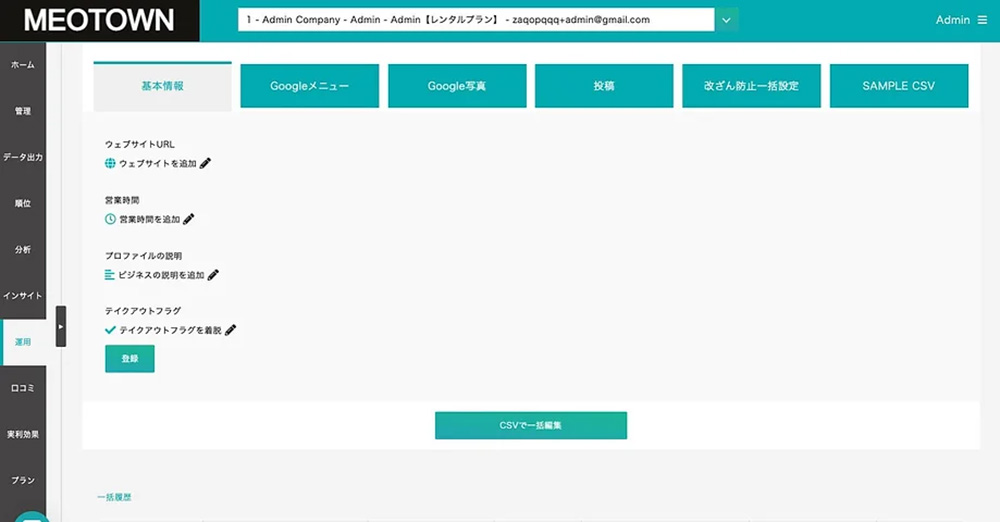Expand the account selector dropdown arrow

(x=726, y=20)
